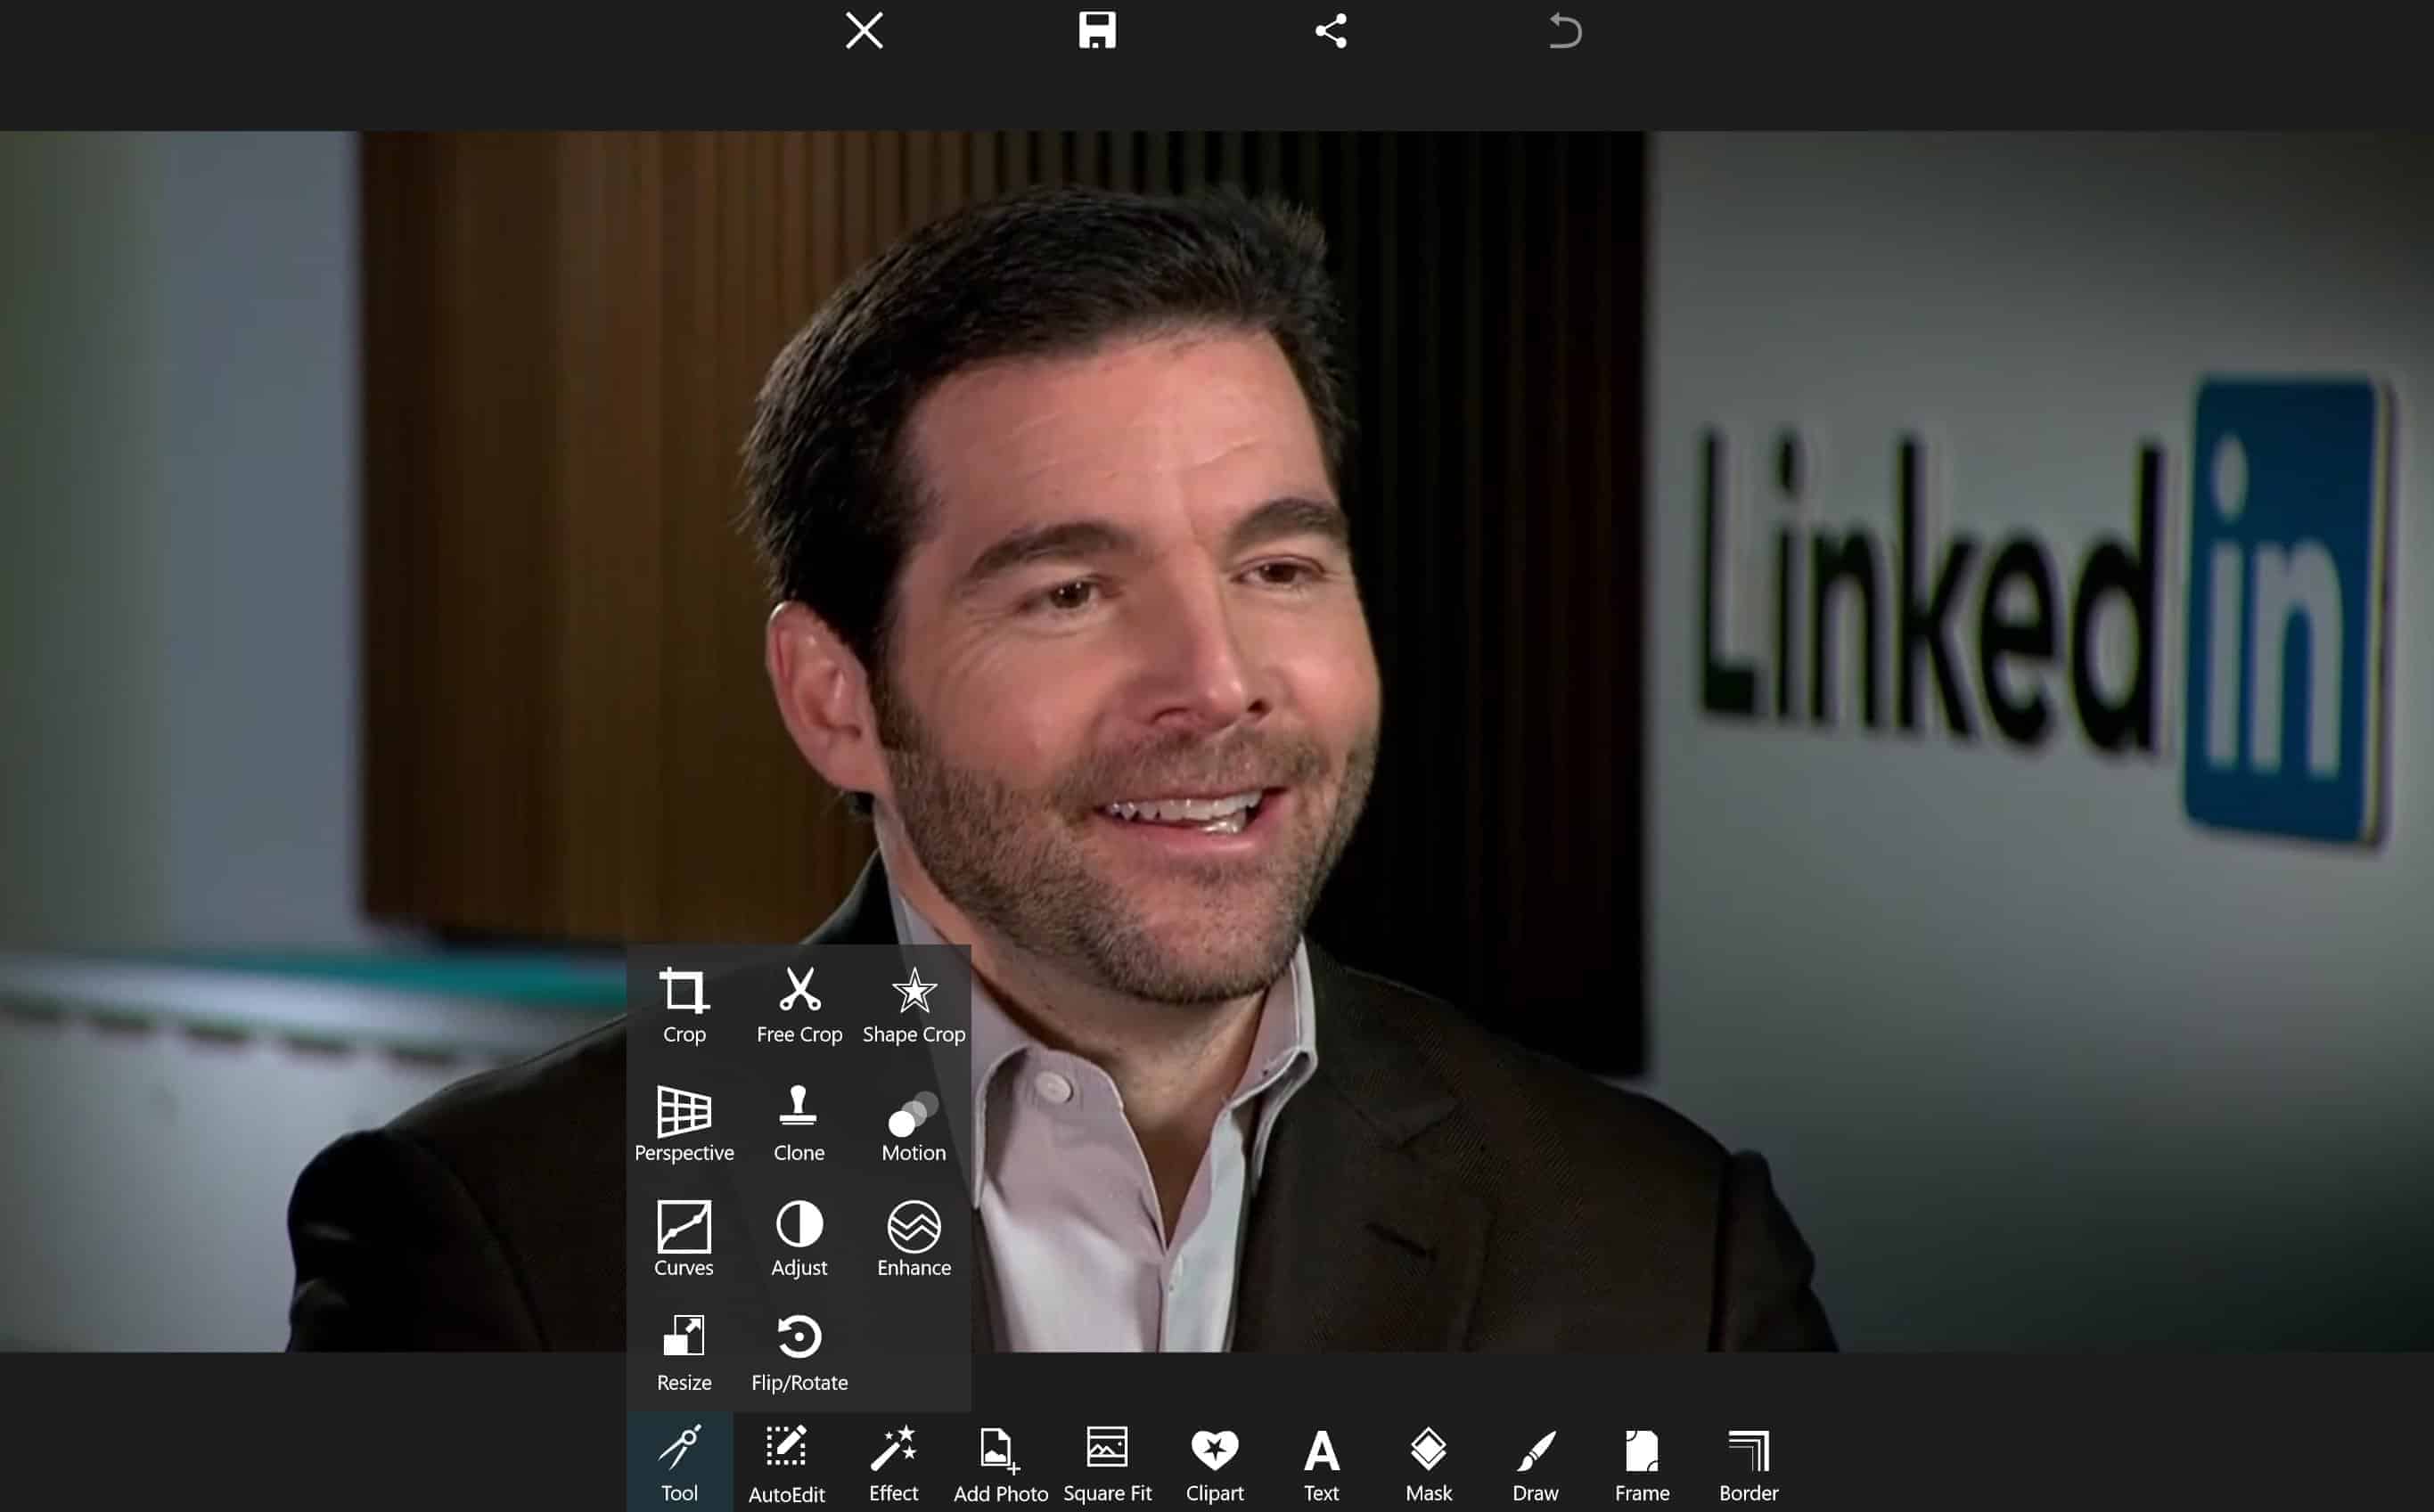2434x1512 pixels.
Task: Collapse the Tool menu in bottom bar
Action: pyautogui.click(x=680, y=1463)
